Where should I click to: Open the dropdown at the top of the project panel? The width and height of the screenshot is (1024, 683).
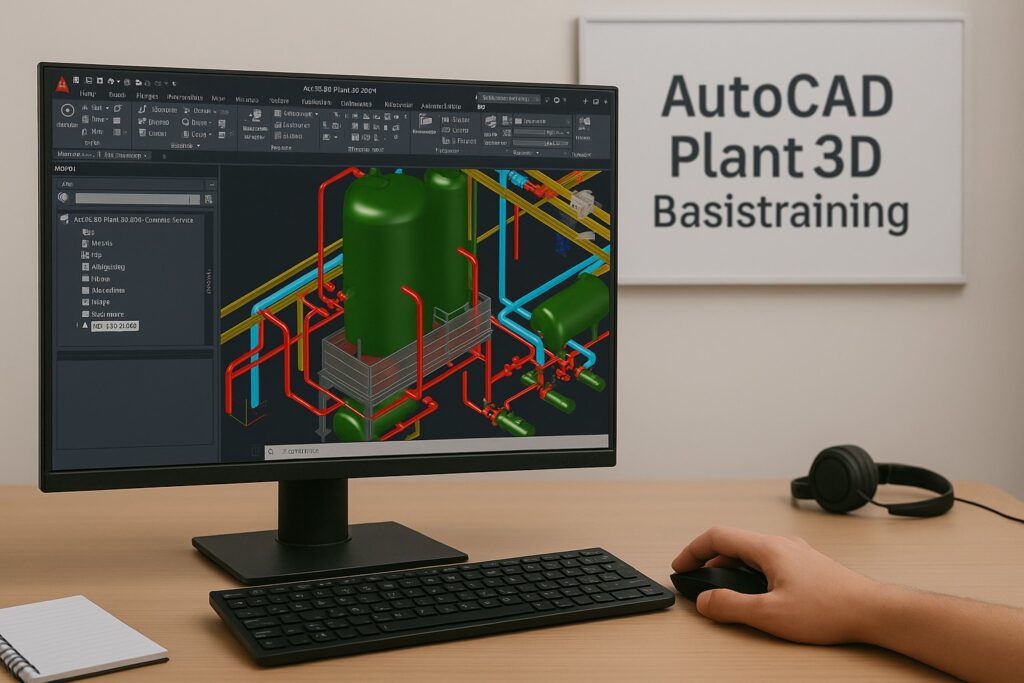point(210,185)
